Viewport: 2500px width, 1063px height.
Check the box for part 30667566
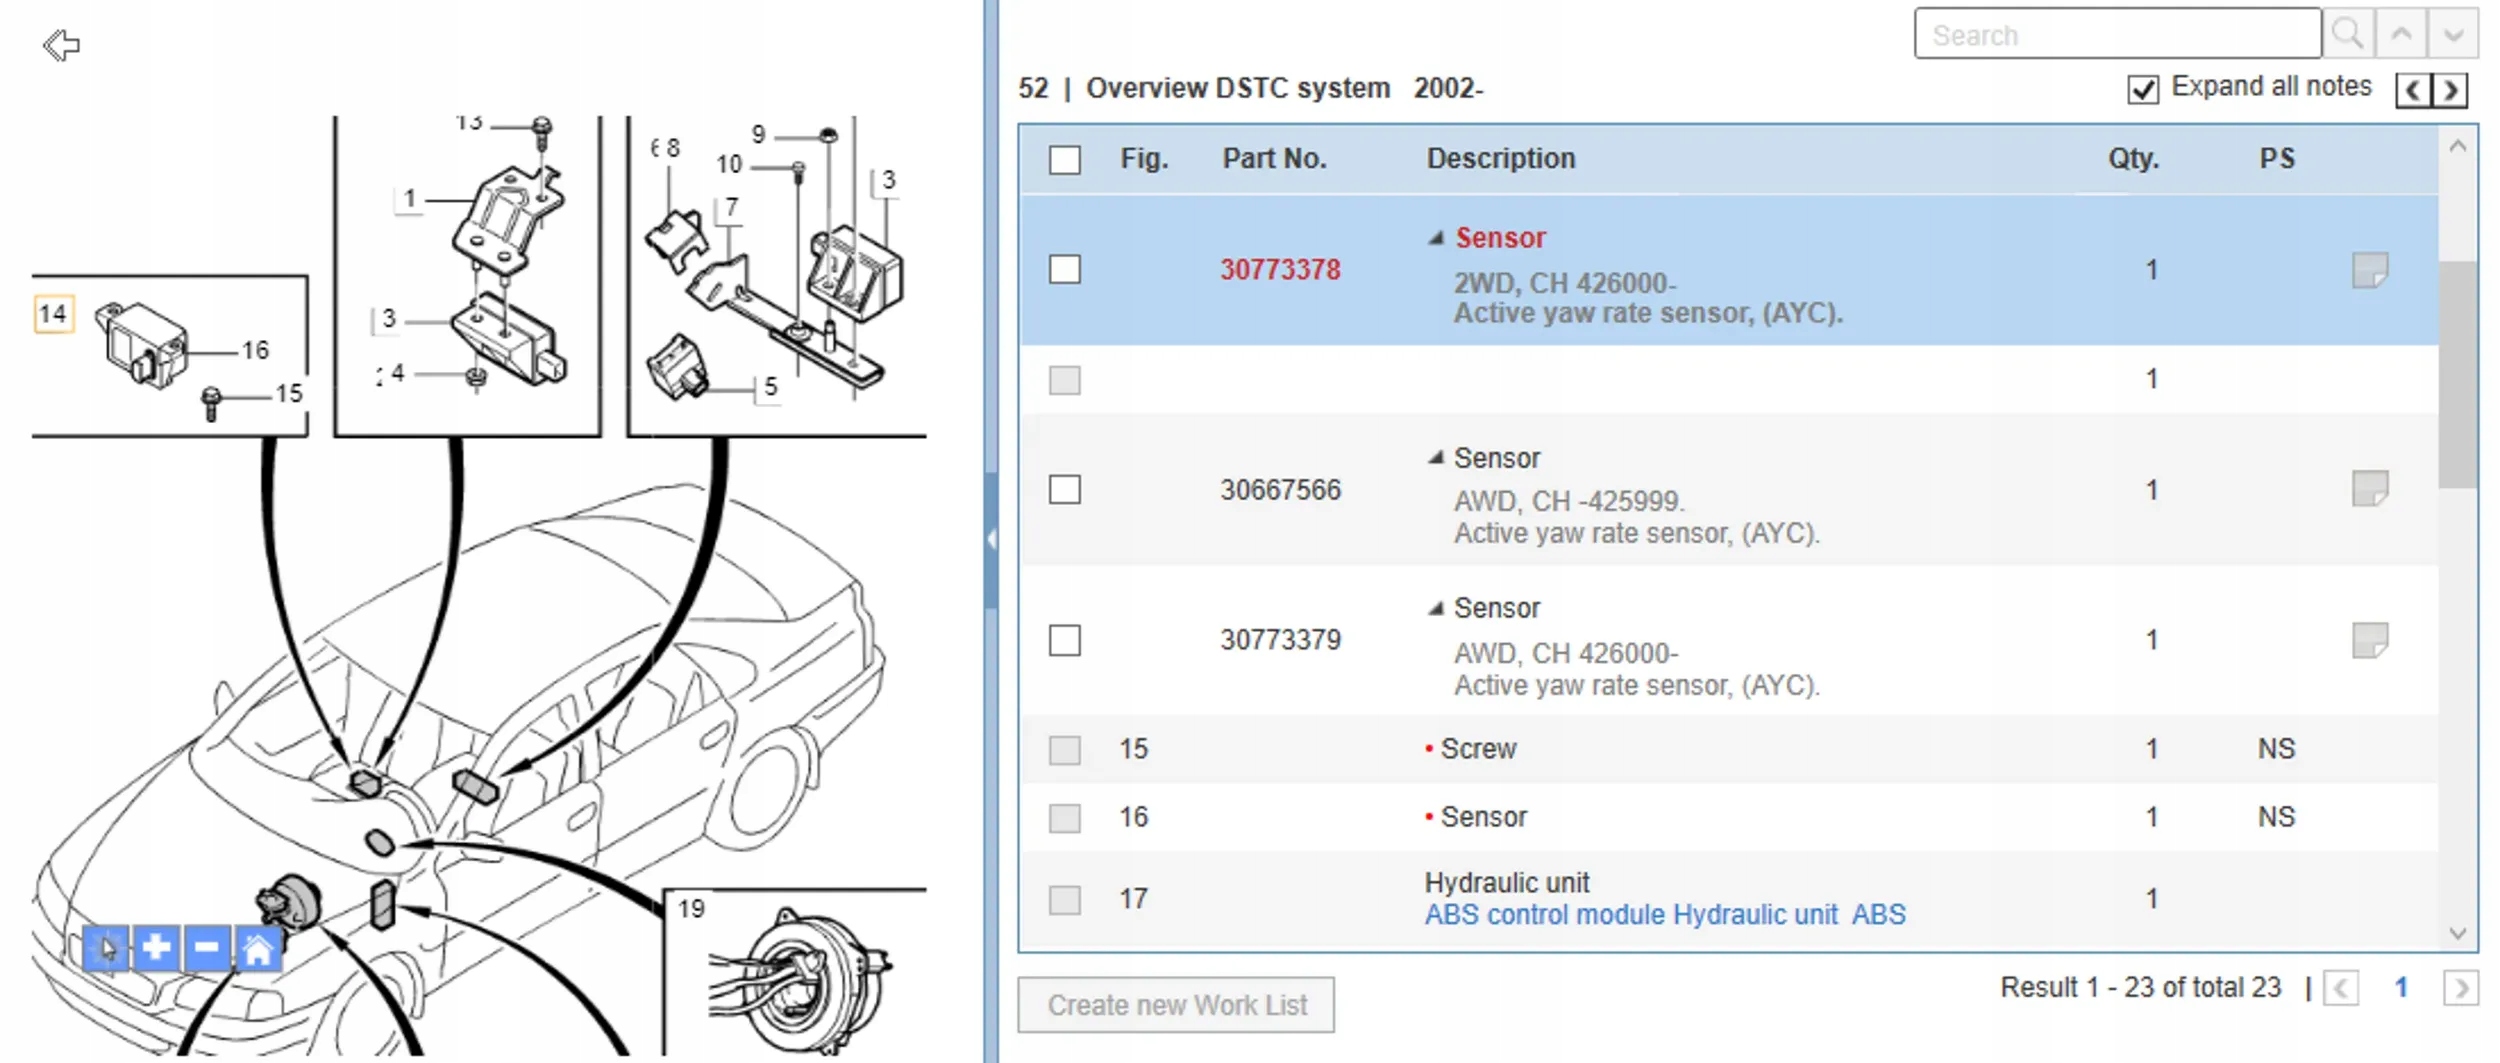coord(1064,489)
